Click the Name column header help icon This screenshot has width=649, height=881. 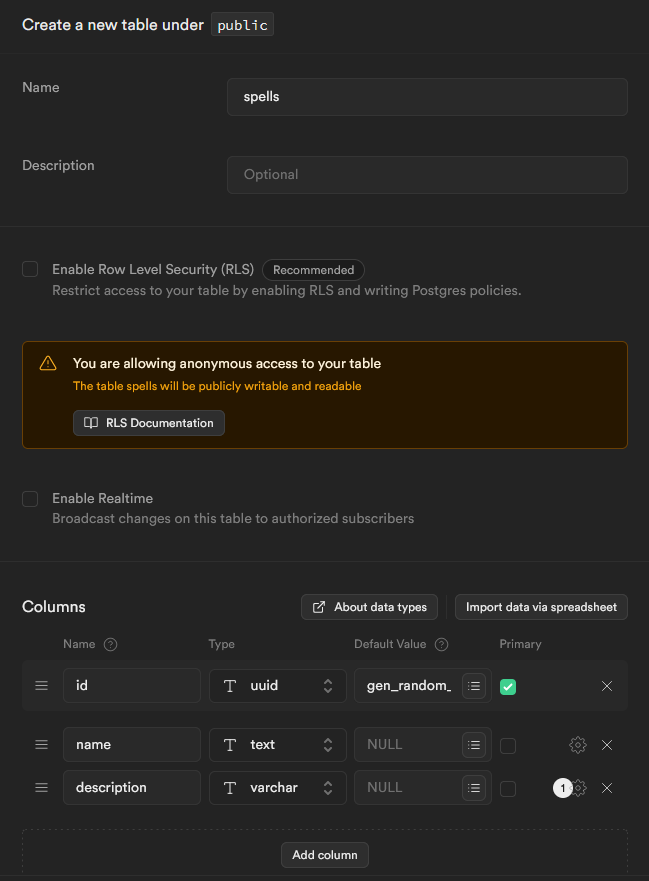coord(111,645)
